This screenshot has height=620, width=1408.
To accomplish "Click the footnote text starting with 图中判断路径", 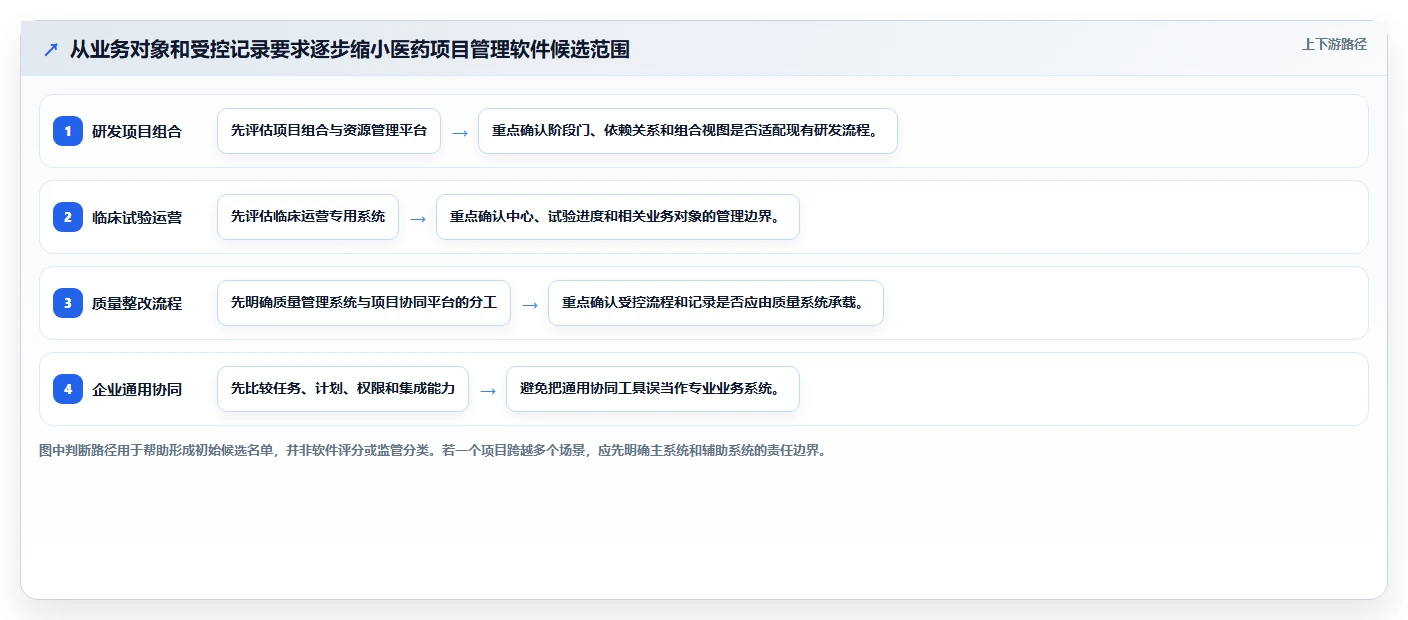I will tap(433, 451).
